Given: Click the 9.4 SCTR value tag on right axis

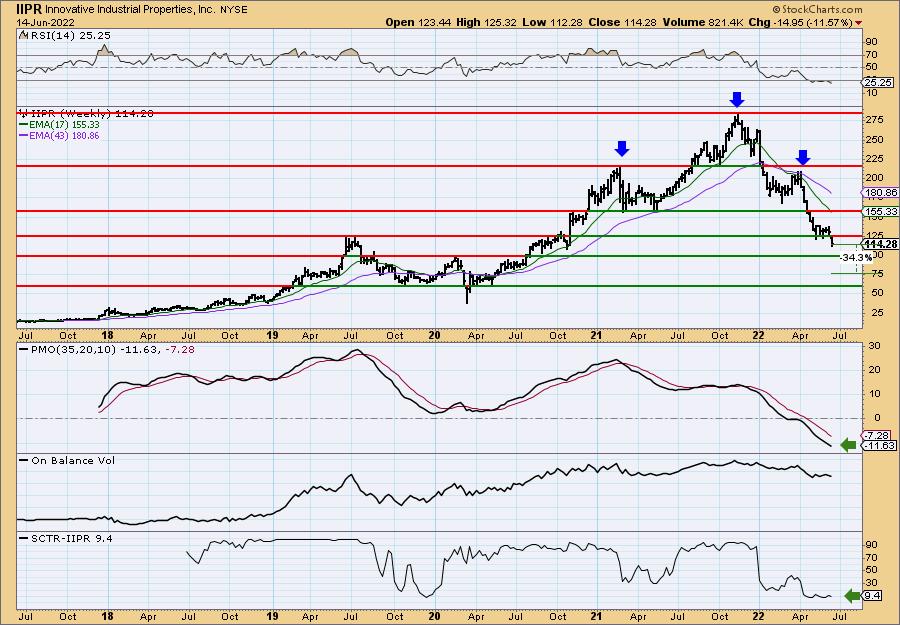Looking at the screenshot, I should [x=872, y=596].
